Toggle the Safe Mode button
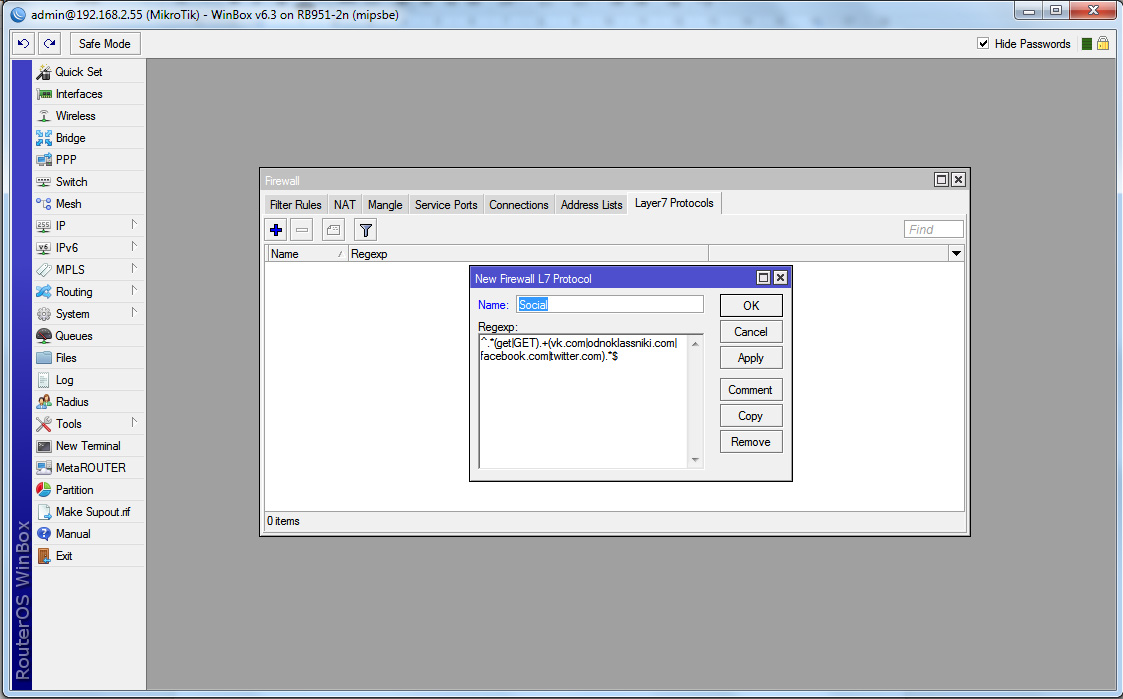The height and width of the screenshot is (699, 1123). [x=105, y=44]
